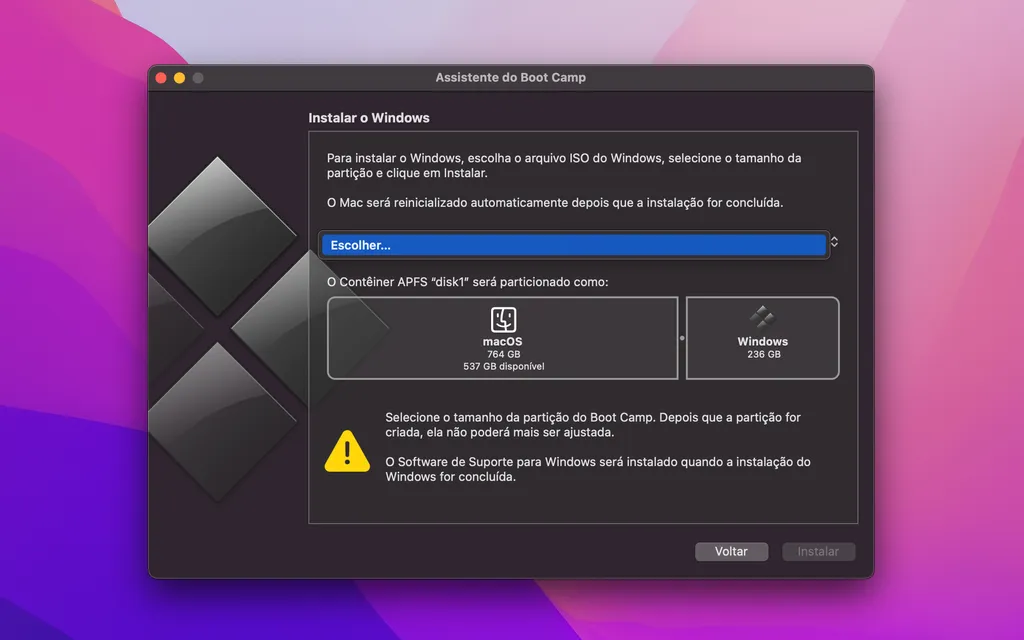
Task: Click the "O Mac será reinicializado" line
Action: (x=555, y=203)
